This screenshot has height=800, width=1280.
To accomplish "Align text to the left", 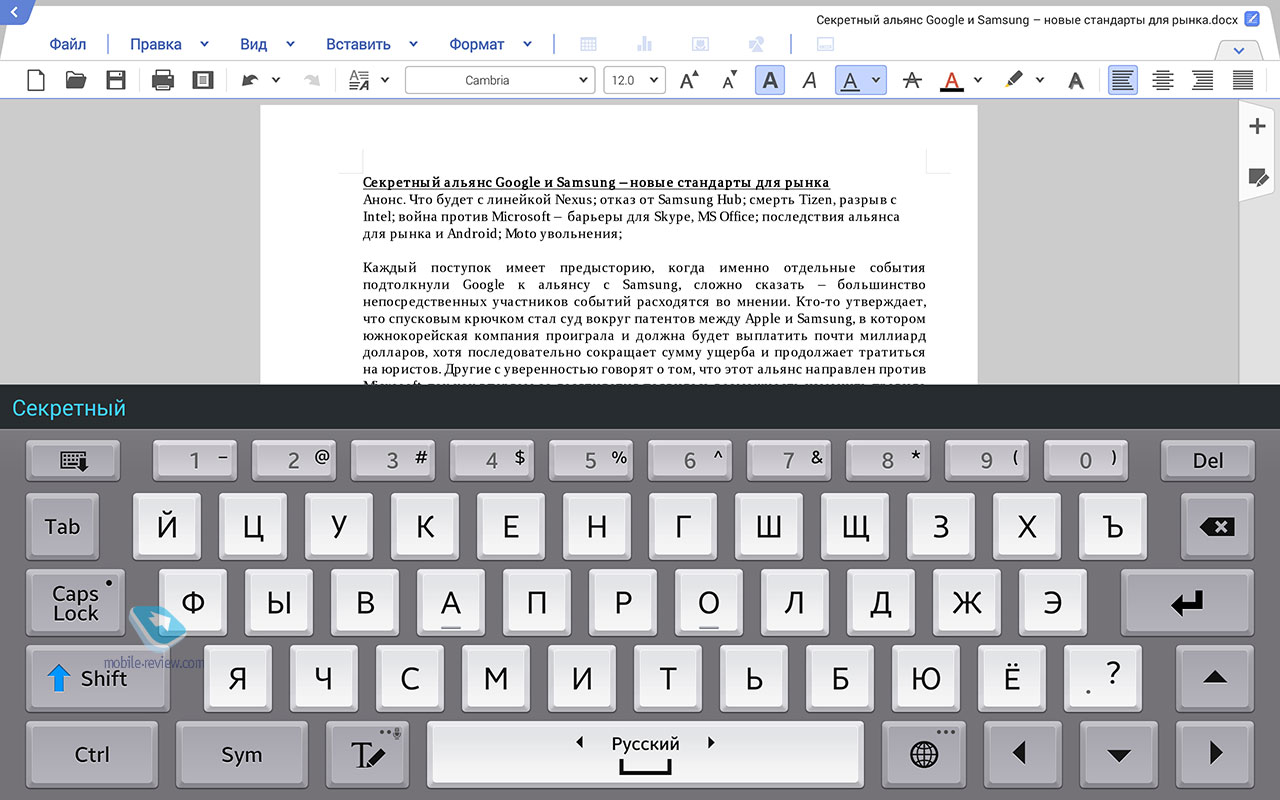I will [1123, 80].
